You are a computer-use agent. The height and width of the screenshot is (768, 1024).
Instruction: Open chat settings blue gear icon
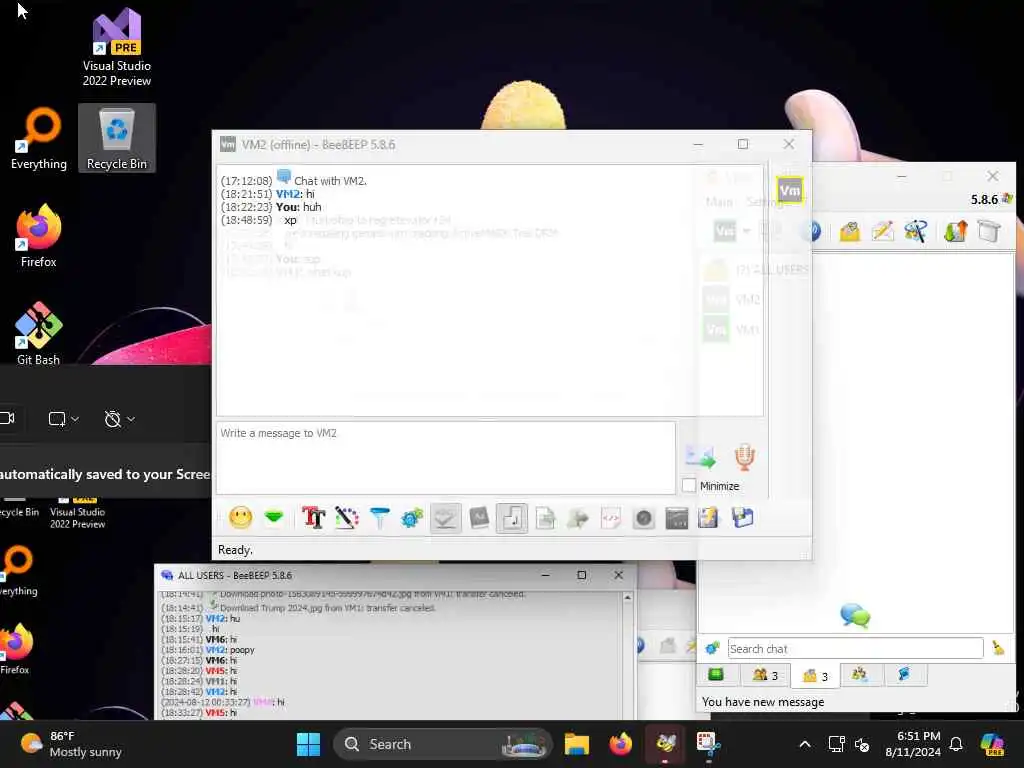(x=412, y=519)
